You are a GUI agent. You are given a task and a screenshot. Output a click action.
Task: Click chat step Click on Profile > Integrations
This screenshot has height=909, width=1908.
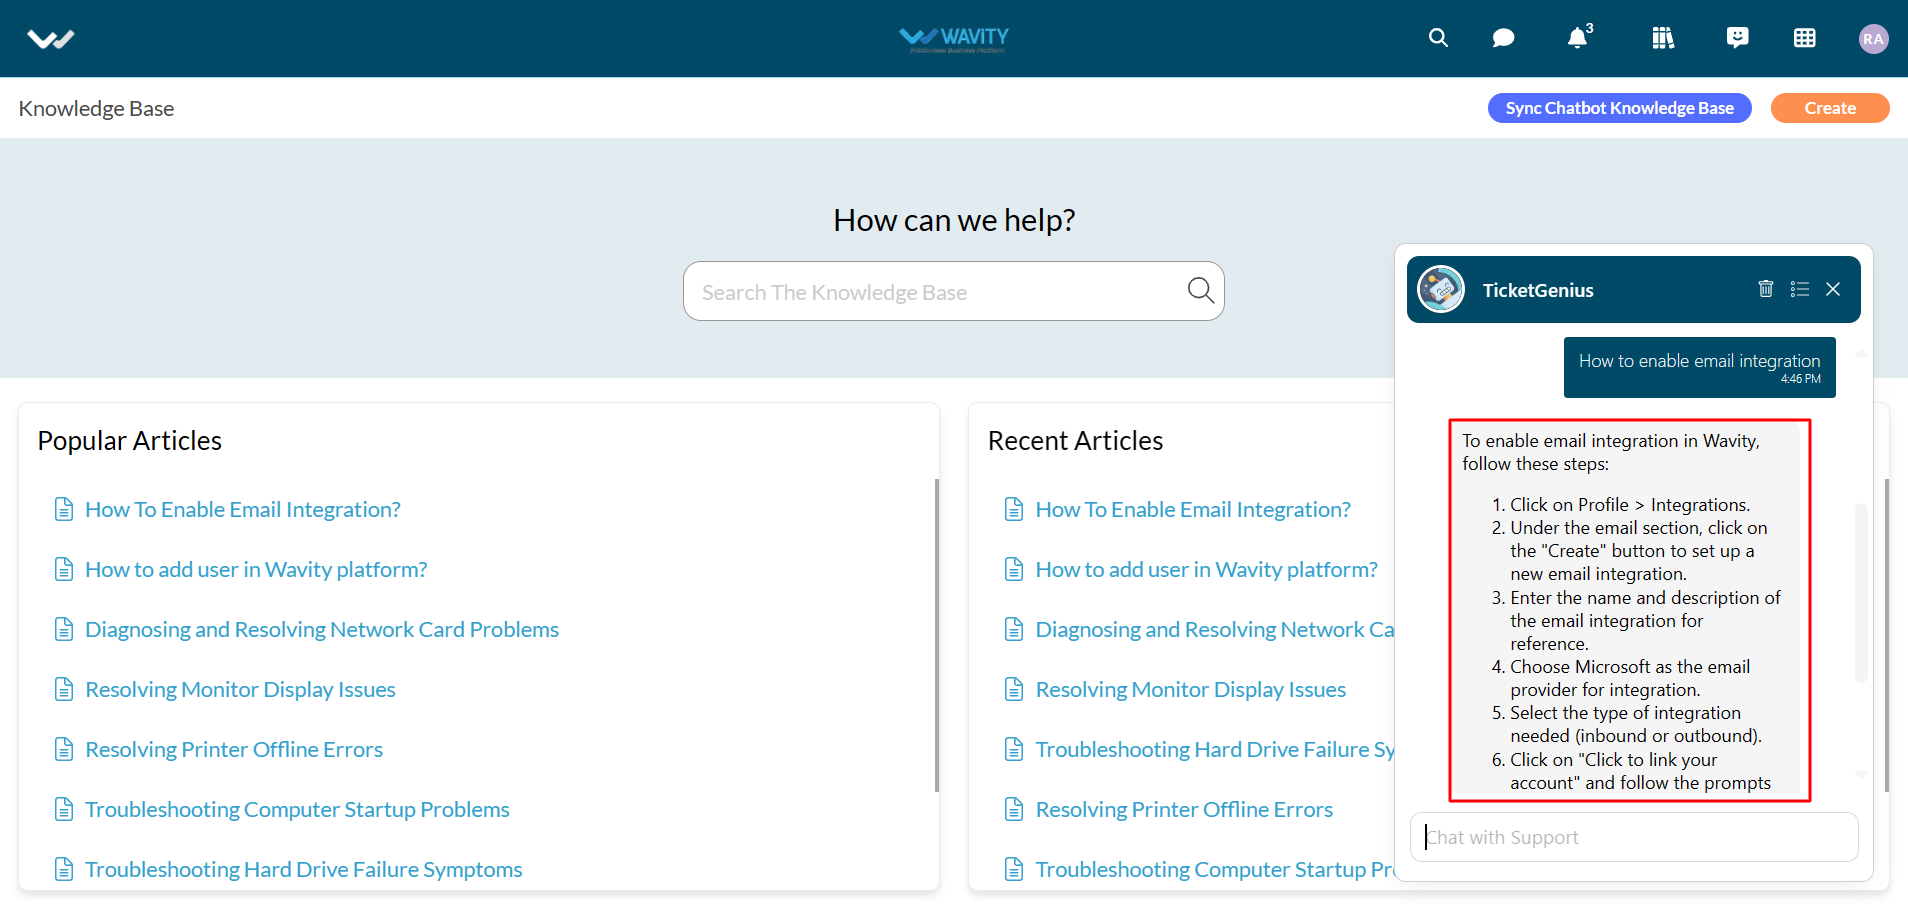pyautogui.click(x=1630, y=505)
